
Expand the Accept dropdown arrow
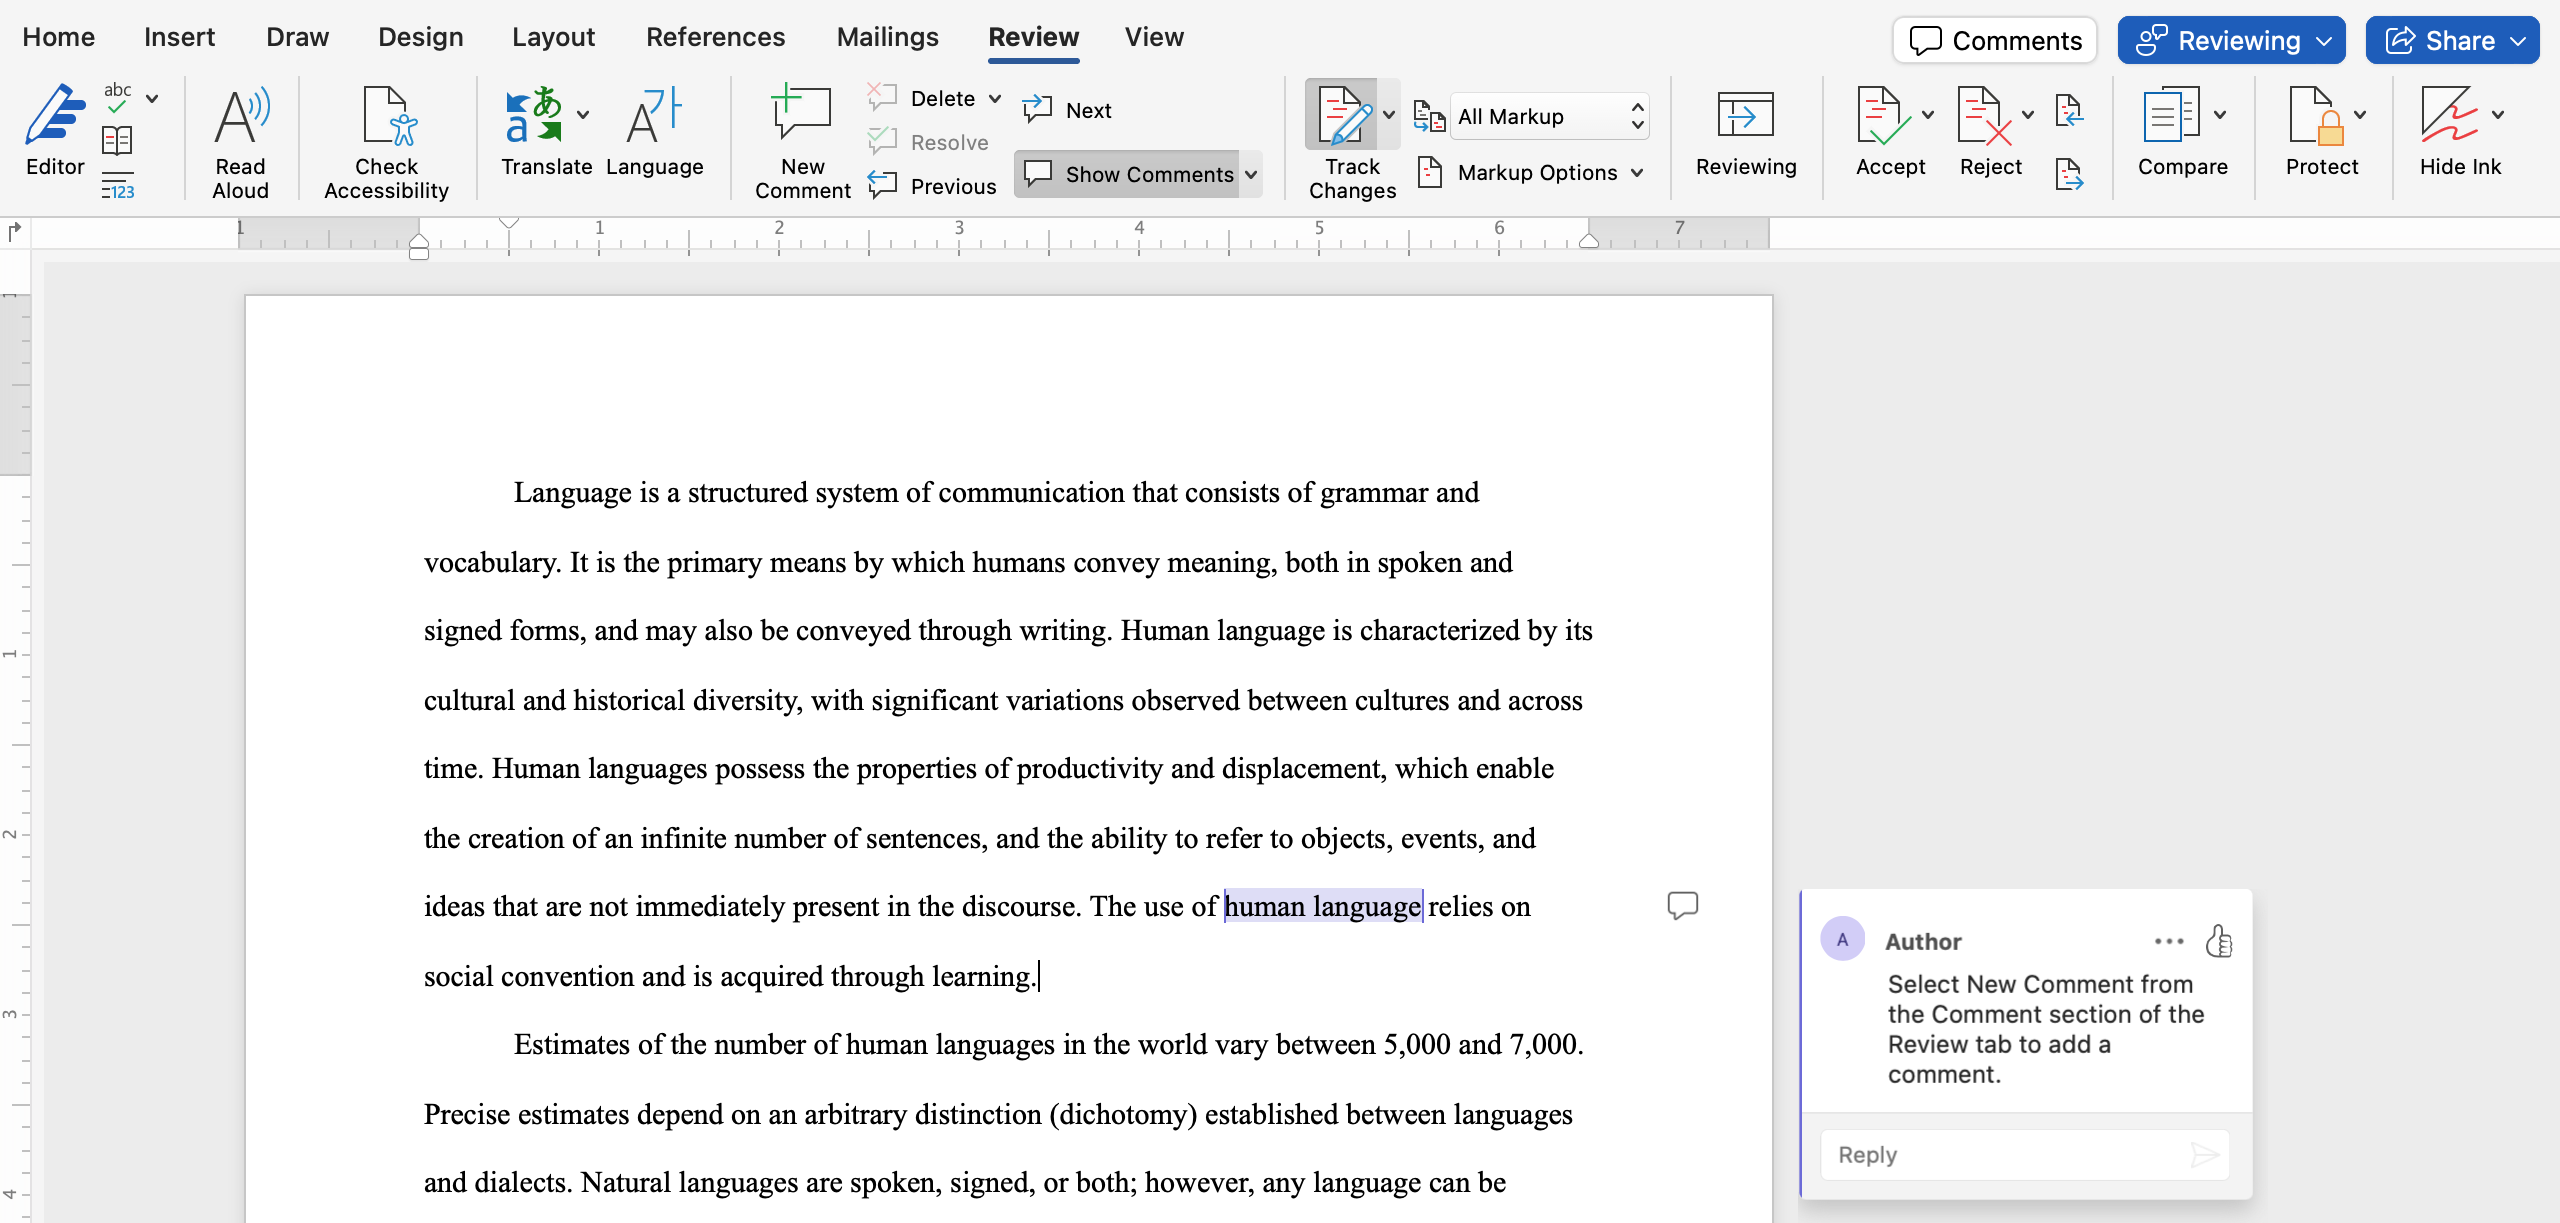[x=1927, y=115]
